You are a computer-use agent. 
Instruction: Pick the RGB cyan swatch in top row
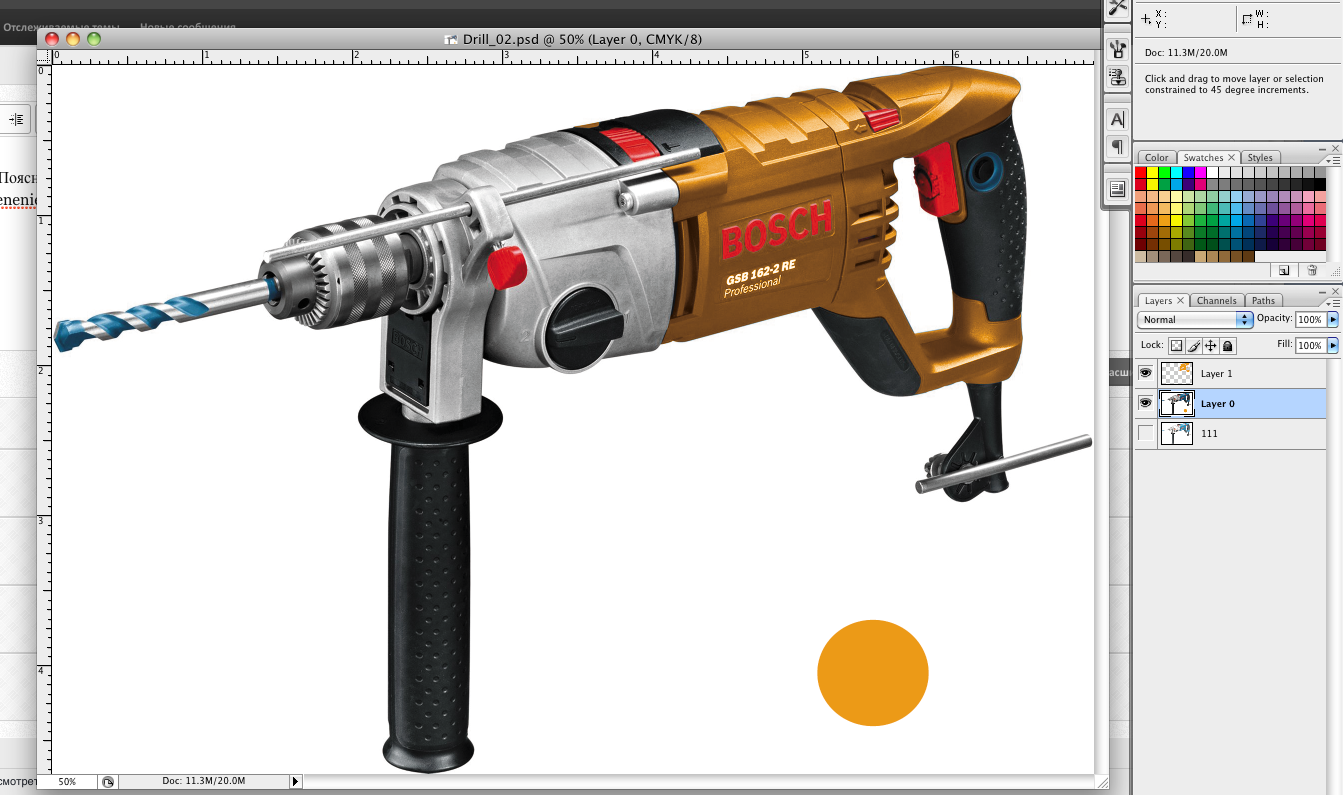pos(1177,172)
